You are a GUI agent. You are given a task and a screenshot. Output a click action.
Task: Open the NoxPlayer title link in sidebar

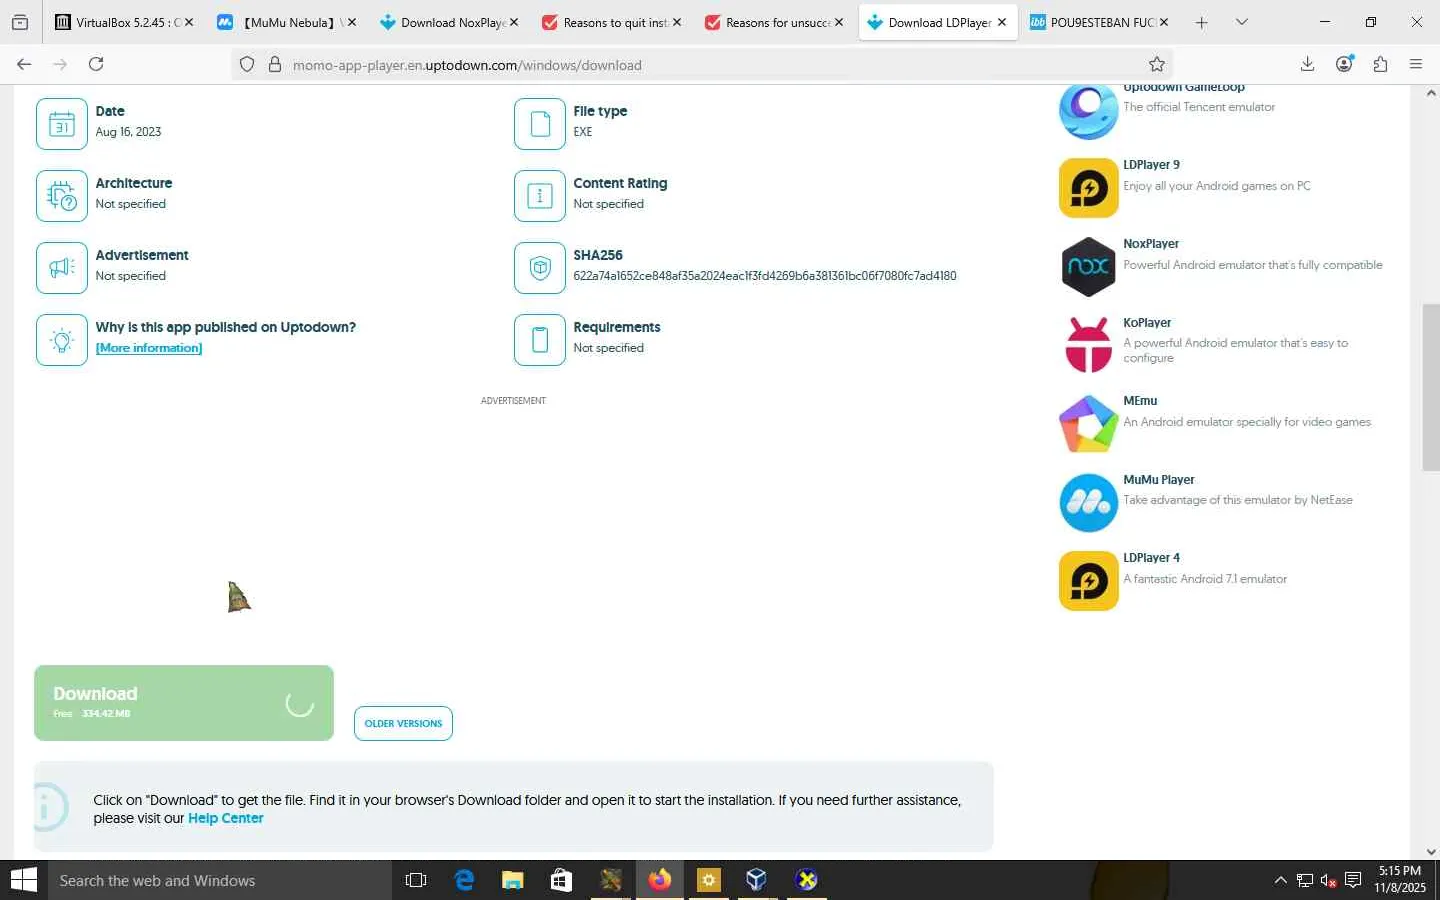pos(1151,244)
